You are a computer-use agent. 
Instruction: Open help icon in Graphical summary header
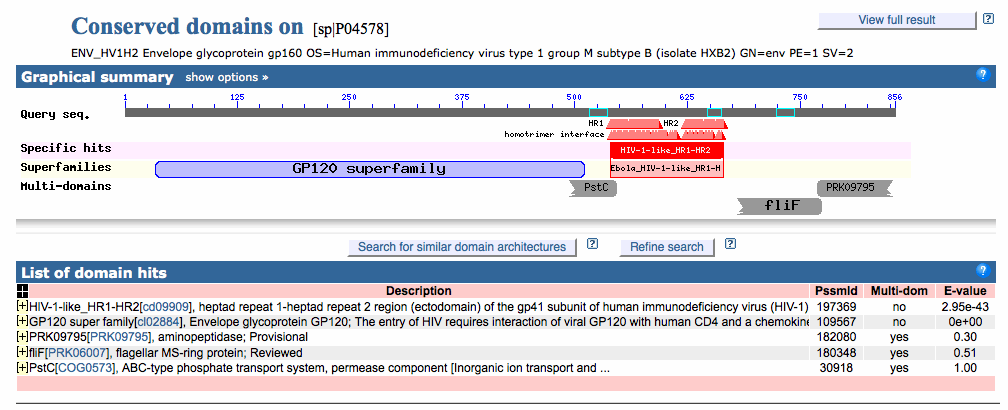[982, 75]
